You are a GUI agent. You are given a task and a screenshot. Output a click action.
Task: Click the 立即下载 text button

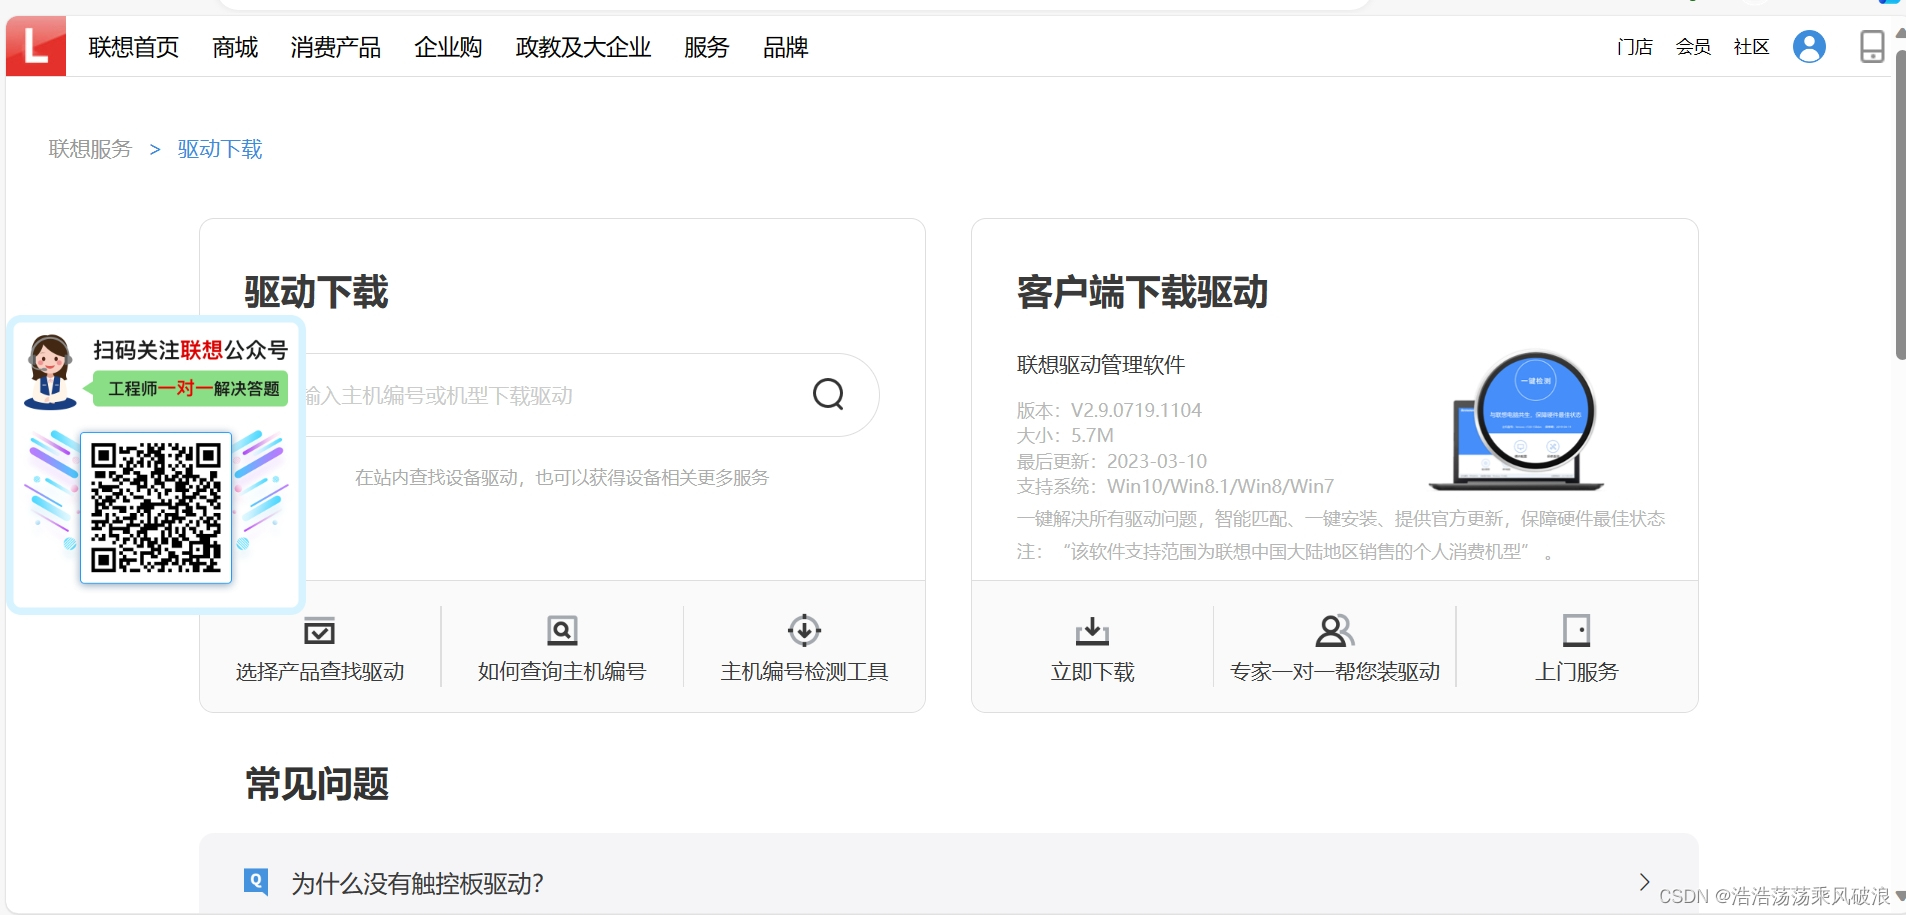(1092, 672)
